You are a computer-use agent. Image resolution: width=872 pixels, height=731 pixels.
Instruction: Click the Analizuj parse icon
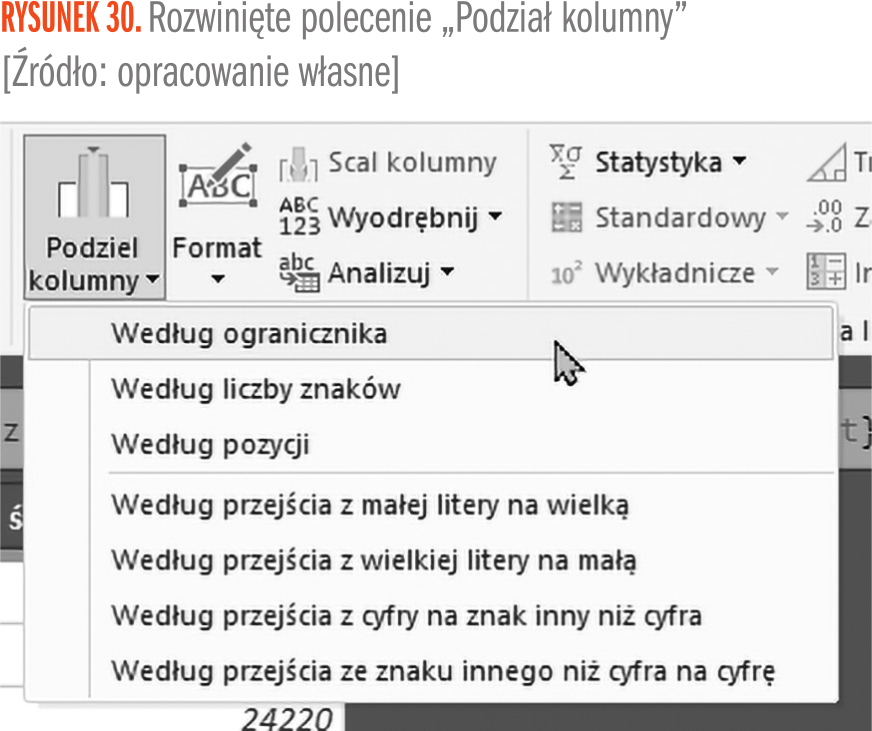coord(299,271)
